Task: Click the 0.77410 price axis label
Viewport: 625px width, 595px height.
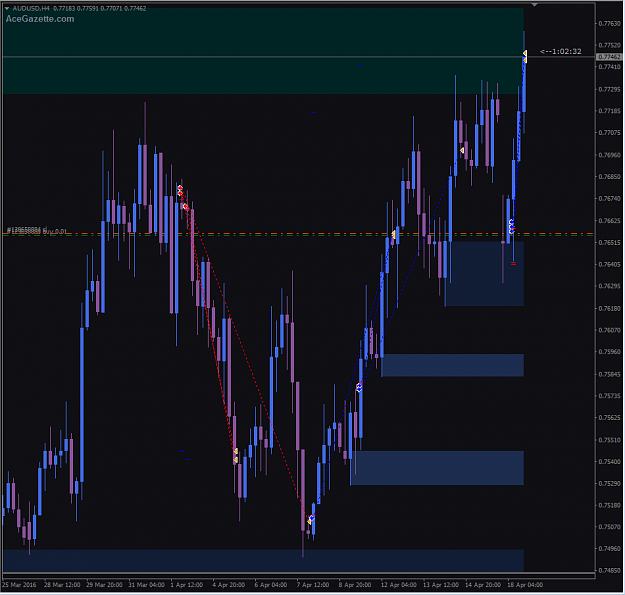Action: coord(609,67)
